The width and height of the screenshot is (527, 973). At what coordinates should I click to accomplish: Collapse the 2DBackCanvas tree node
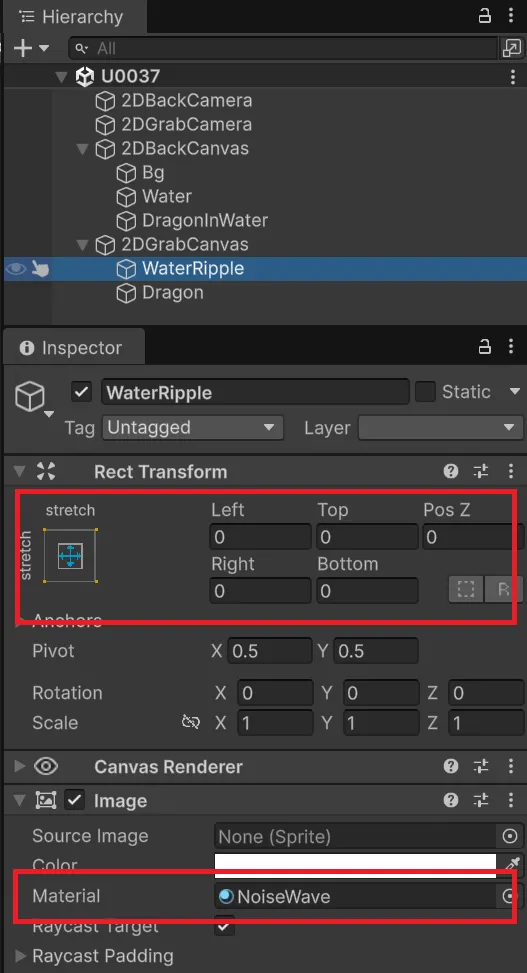(x=81, y=149)
